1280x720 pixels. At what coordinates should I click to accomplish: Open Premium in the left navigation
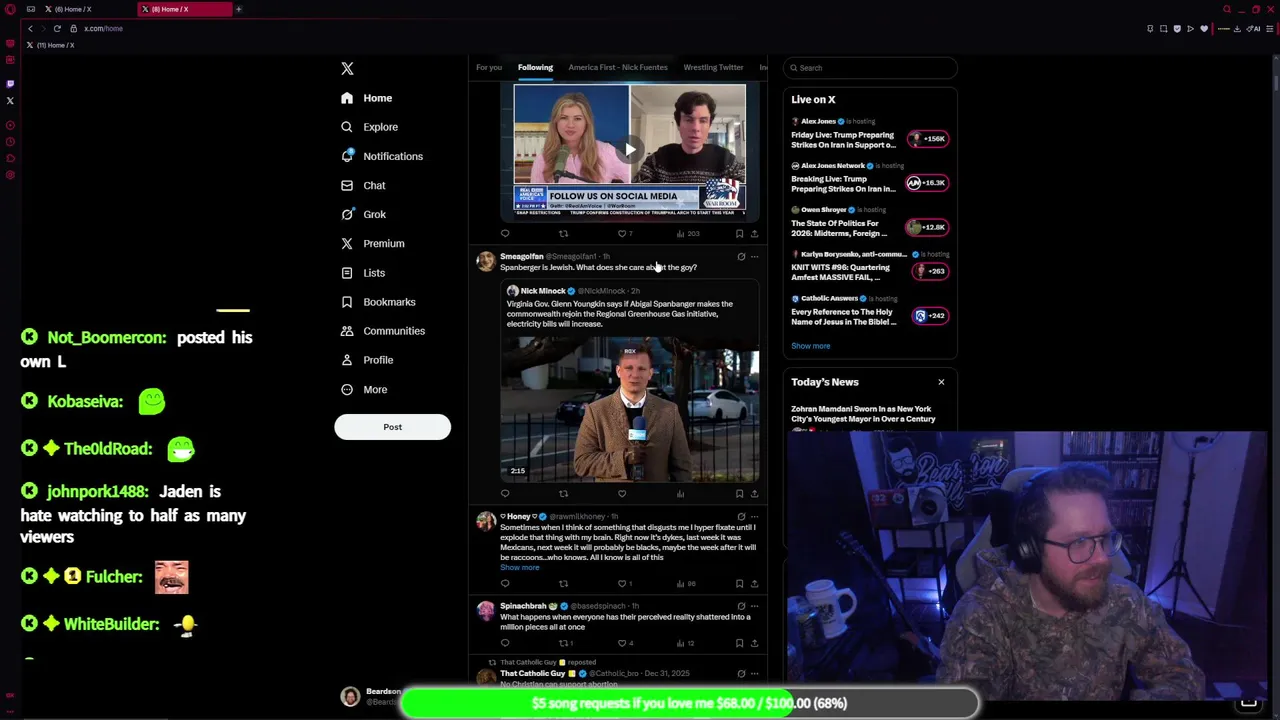coord(372,243)
